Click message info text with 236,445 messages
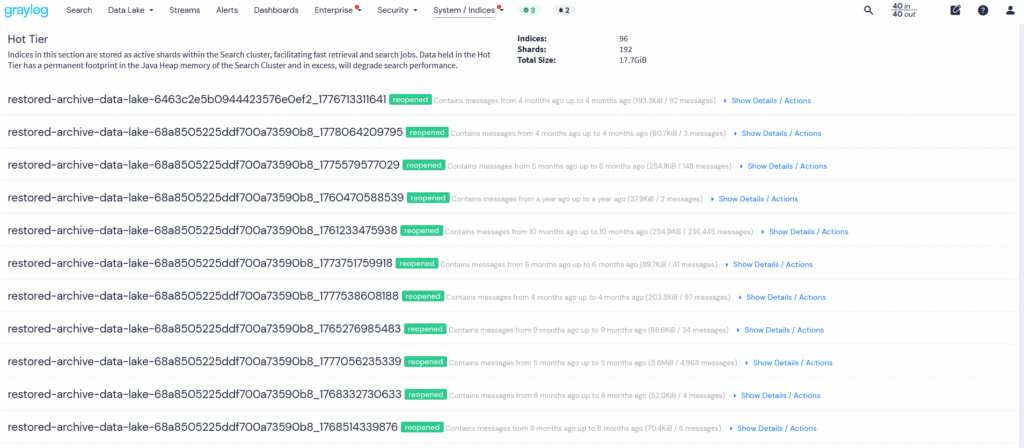Screen dimensions: 1024x448 coord(600,232)
